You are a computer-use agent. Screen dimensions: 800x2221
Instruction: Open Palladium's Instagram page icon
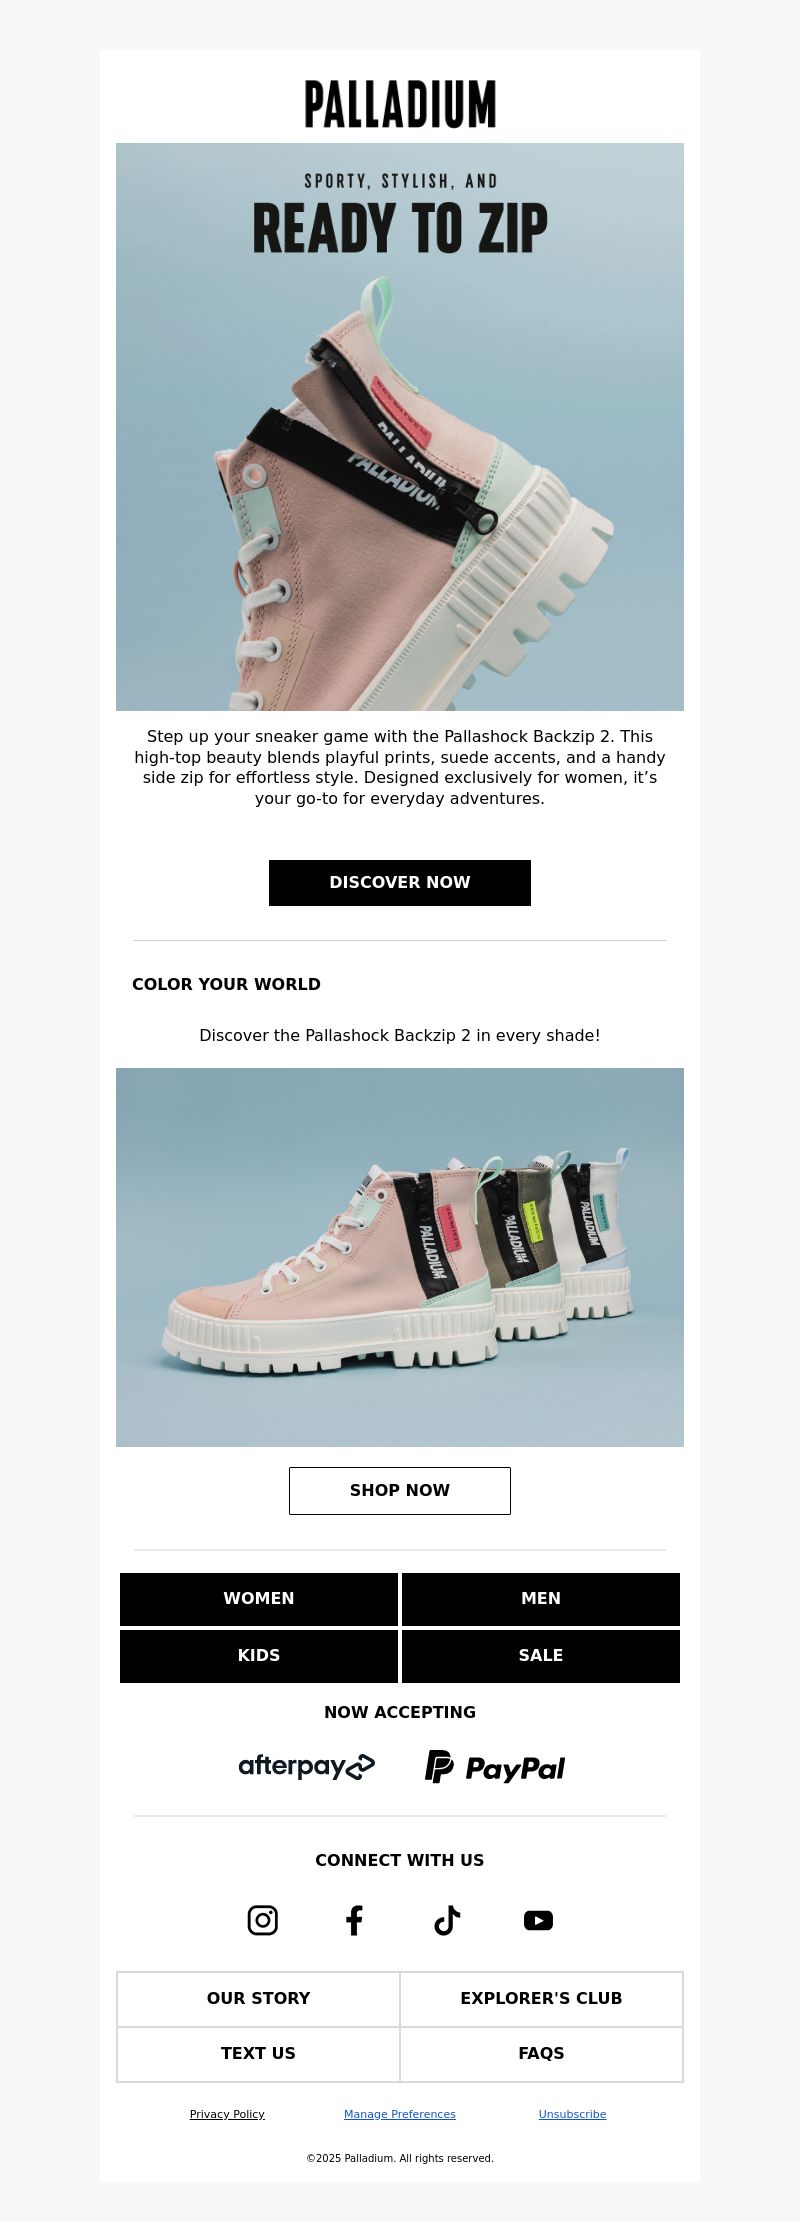[262, 1920]
